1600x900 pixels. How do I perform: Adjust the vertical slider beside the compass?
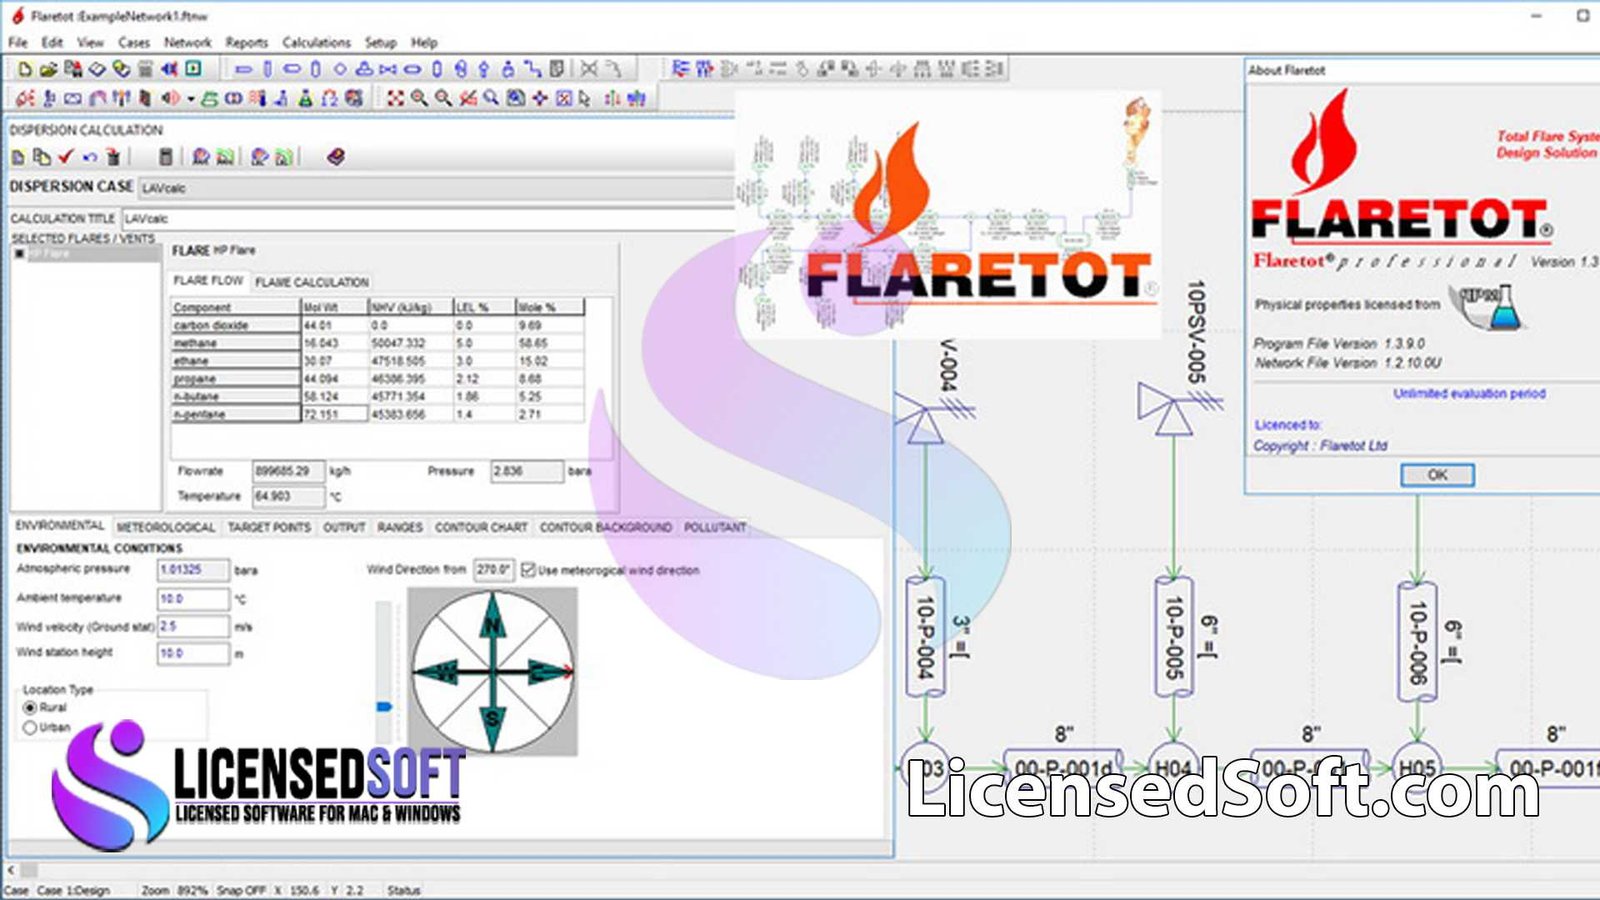(x=384, y=707)
